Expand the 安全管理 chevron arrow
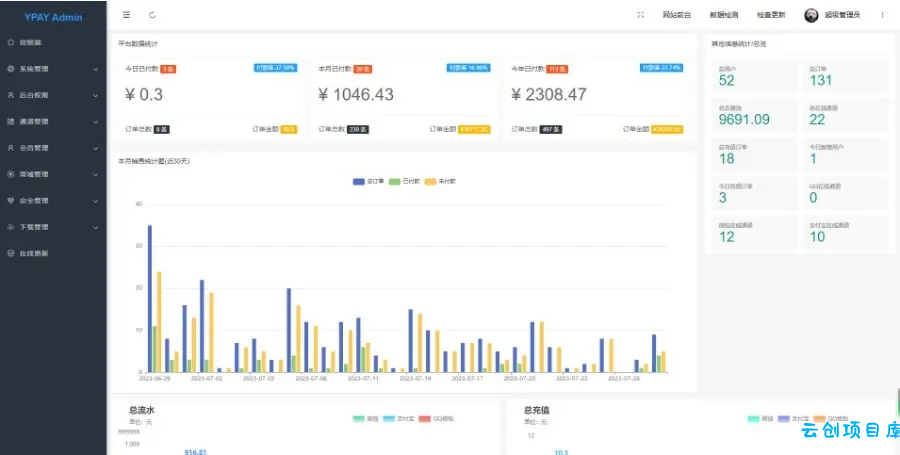The height and width of the screenshot is (455, 900). coord(95,201)
